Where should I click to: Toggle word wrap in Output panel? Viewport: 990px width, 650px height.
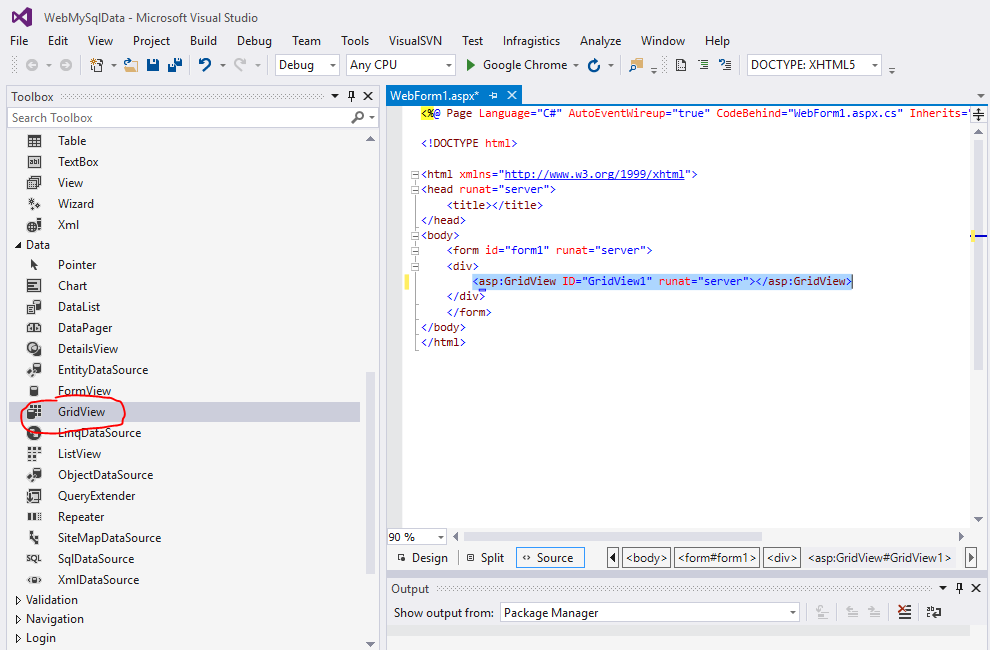click(933, 612)
